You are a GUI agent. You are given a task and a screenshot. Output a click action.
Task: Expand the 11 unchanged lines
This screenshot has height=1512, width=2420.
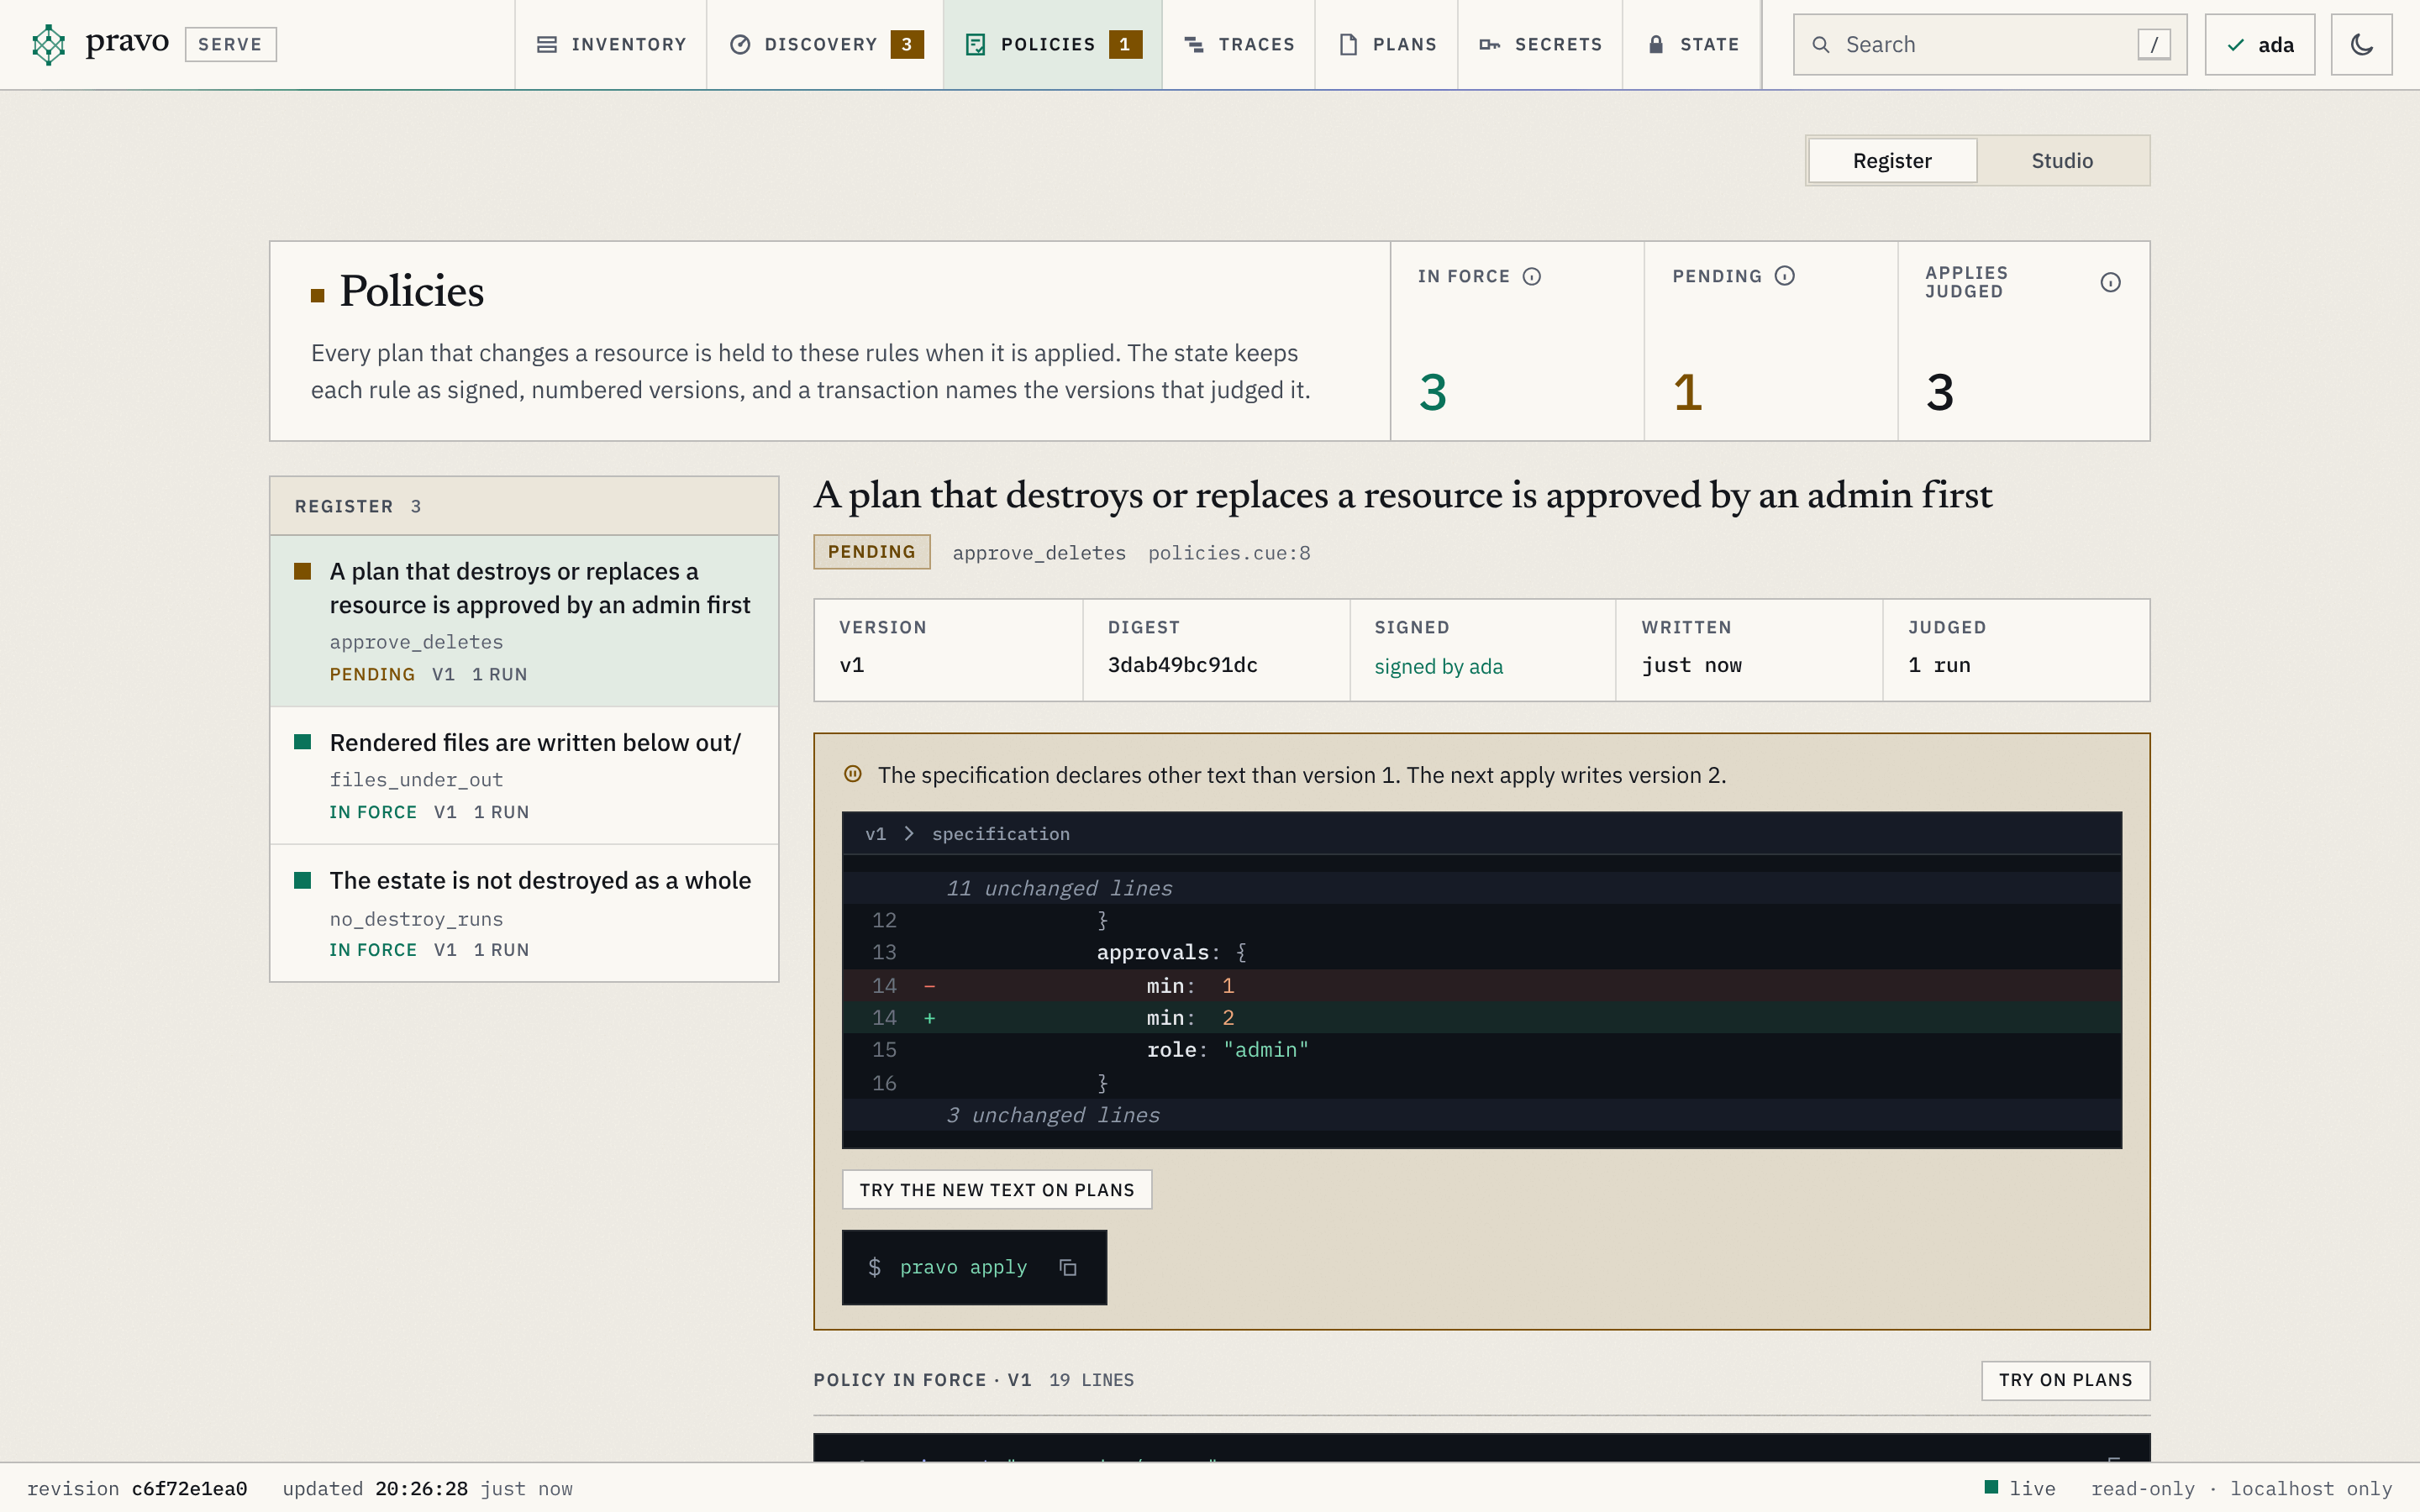[x=1481, y=888]
